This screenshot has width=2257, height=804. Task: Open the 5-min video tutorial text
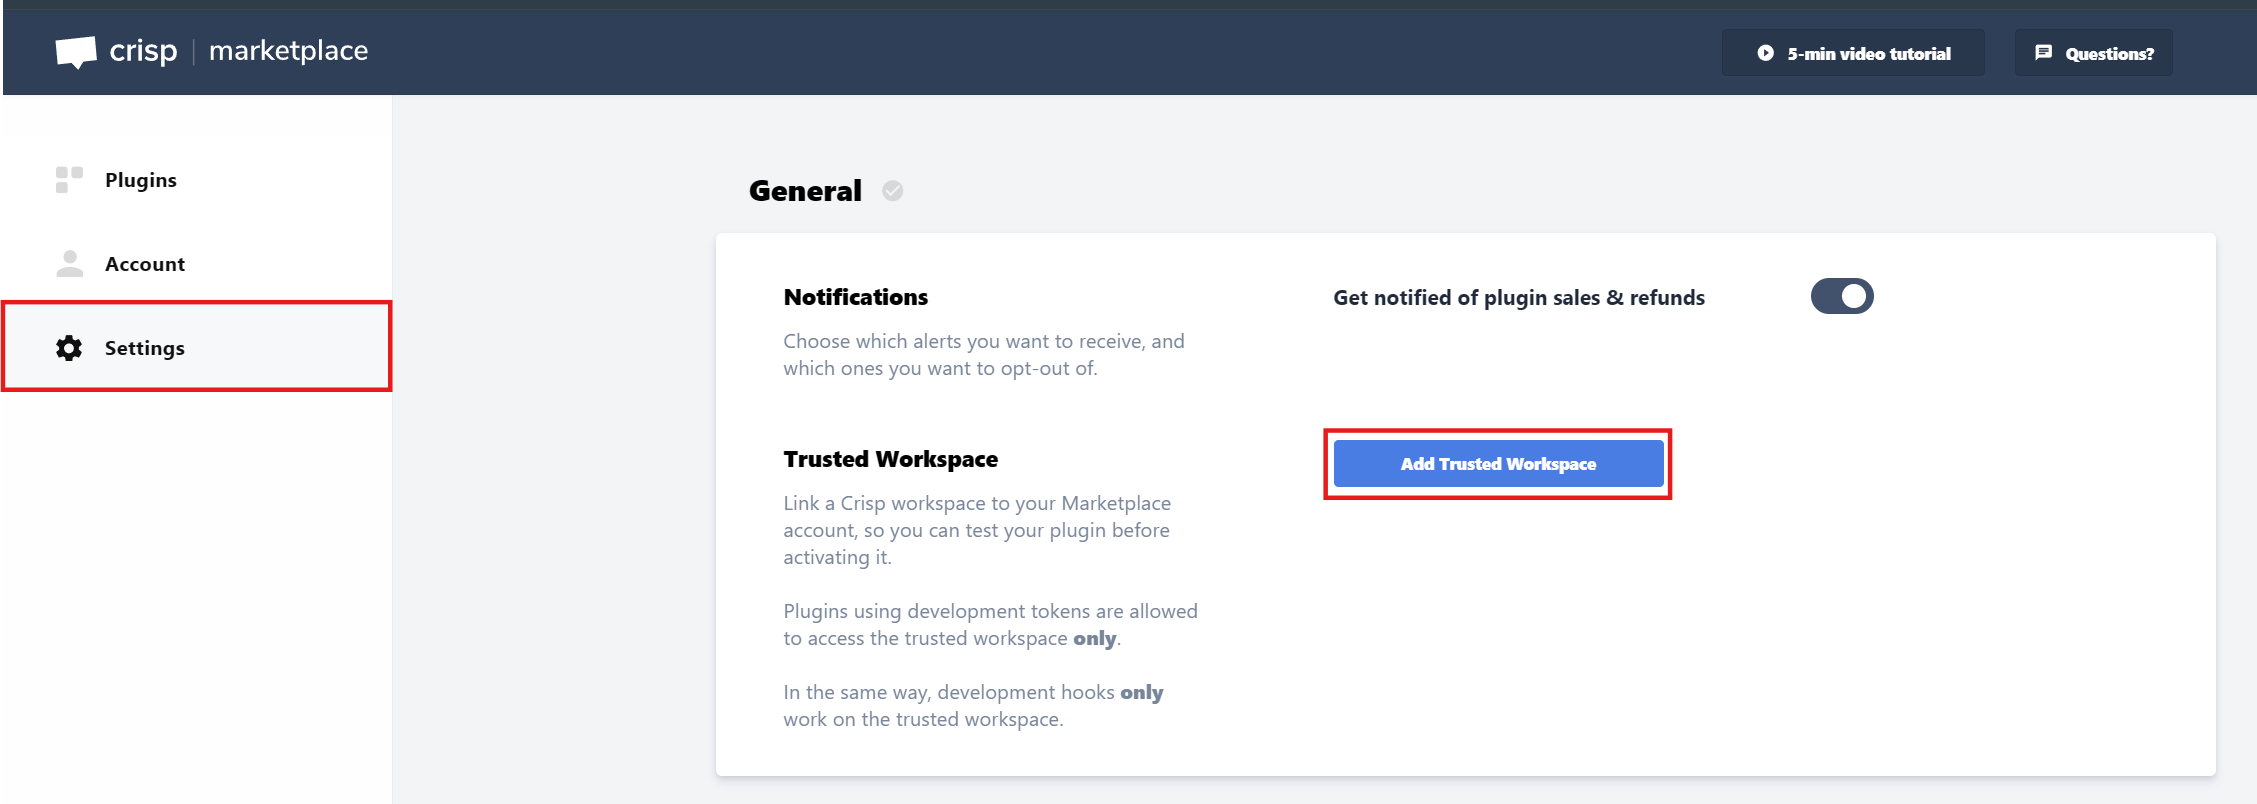(x=1868, y=54)
